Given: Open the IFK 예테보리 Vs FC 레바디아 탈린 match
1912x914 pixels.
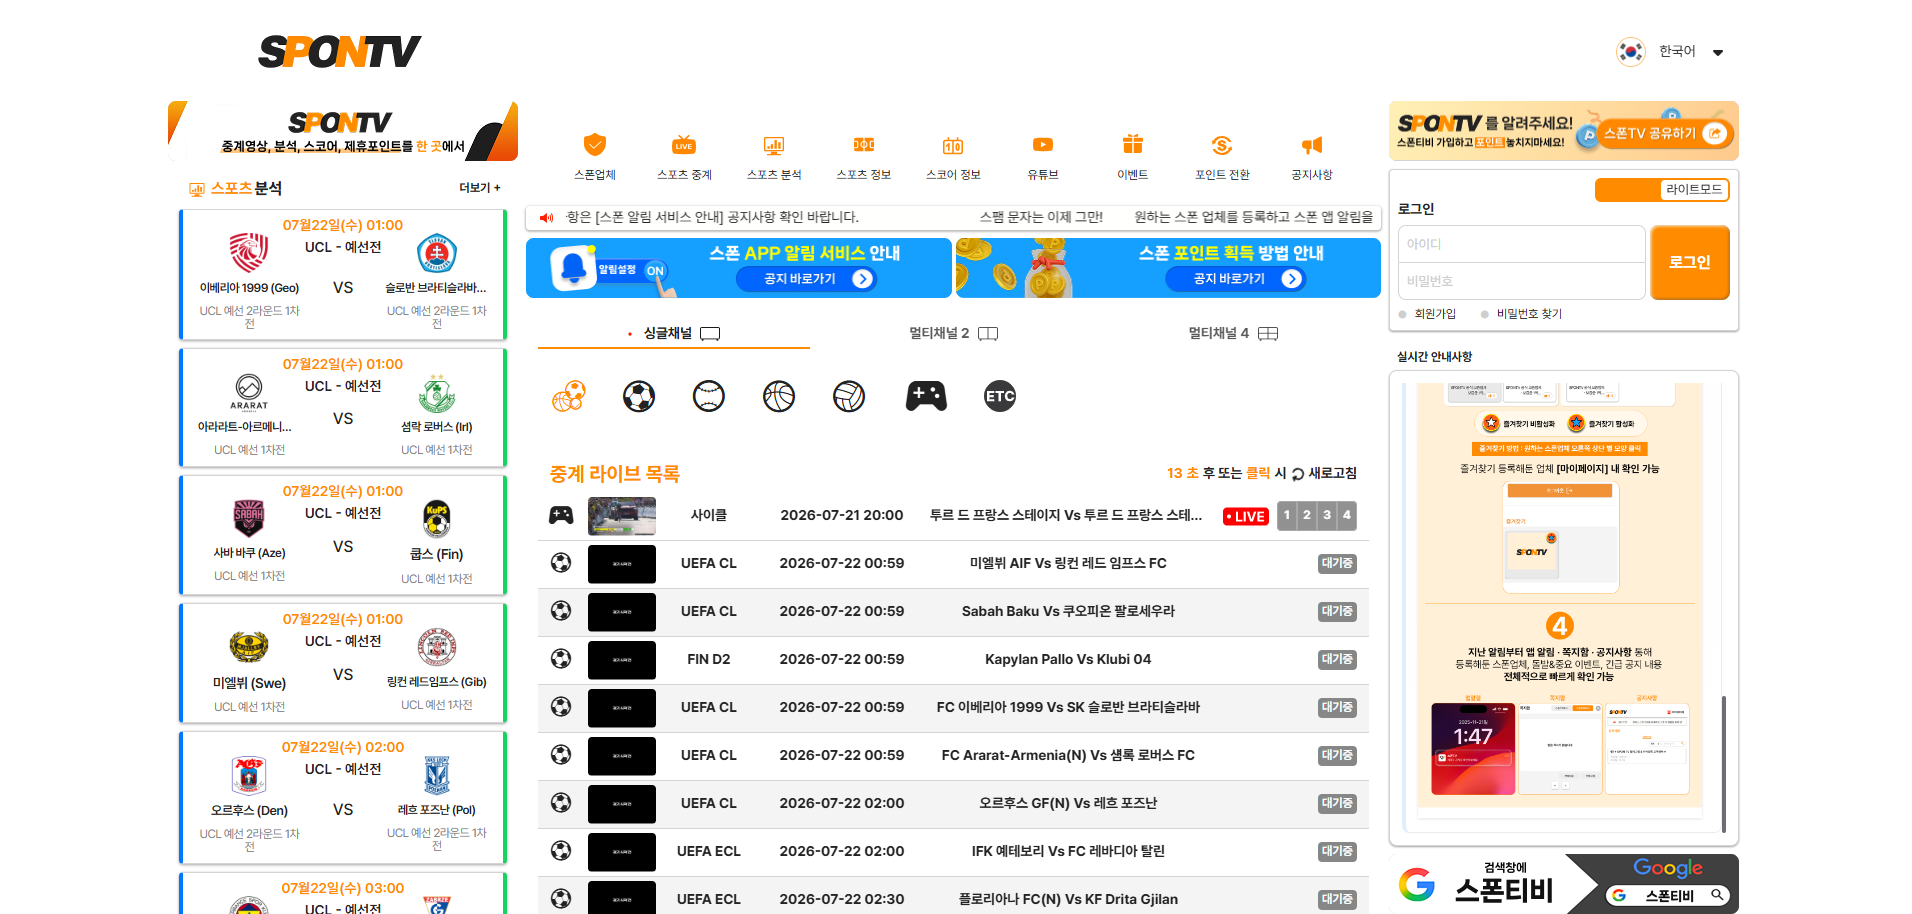Looking at the screenshot, I should coord(1068,851).
